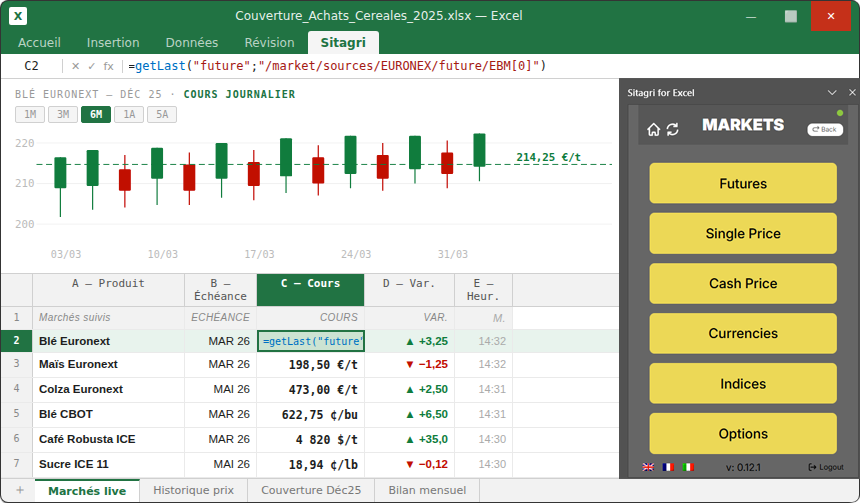Select the 1M chart period toggle
860x503 pixels.
30,114
